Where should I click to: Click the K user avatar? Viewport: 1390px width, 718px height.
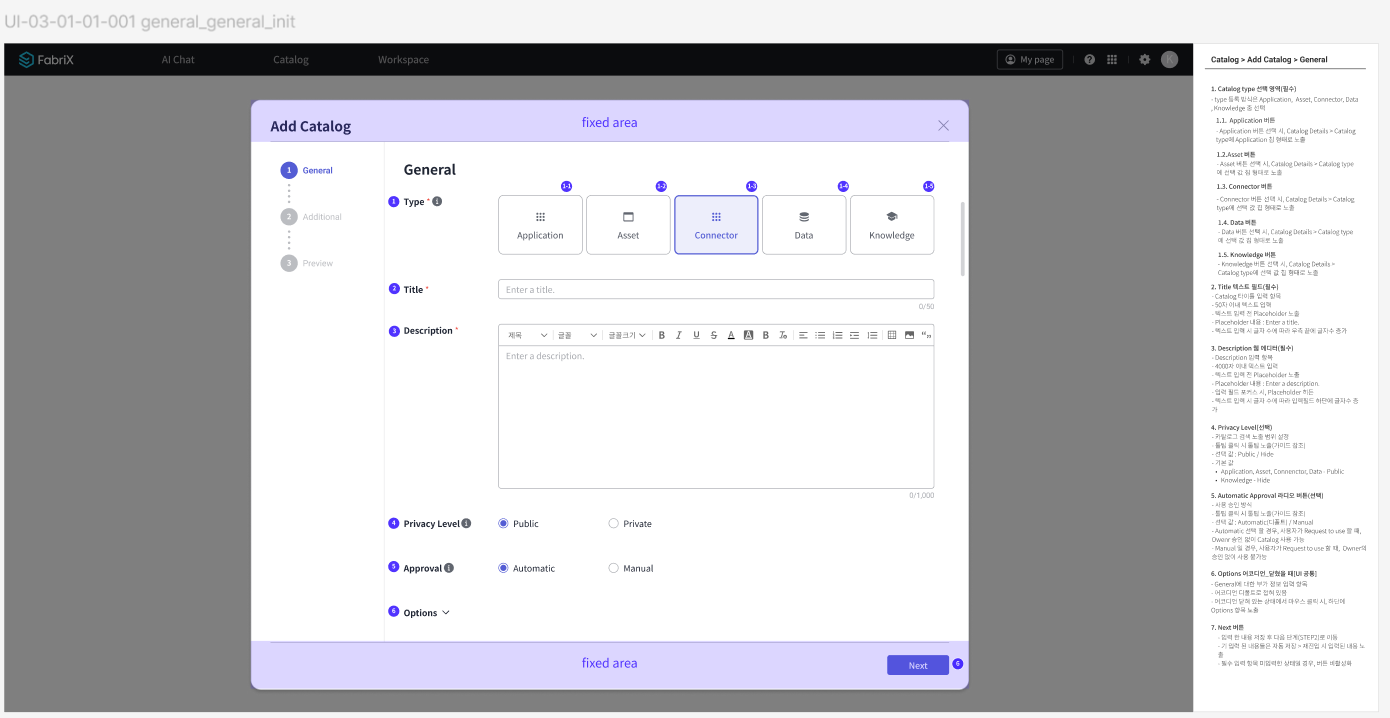click(1169, 60)
